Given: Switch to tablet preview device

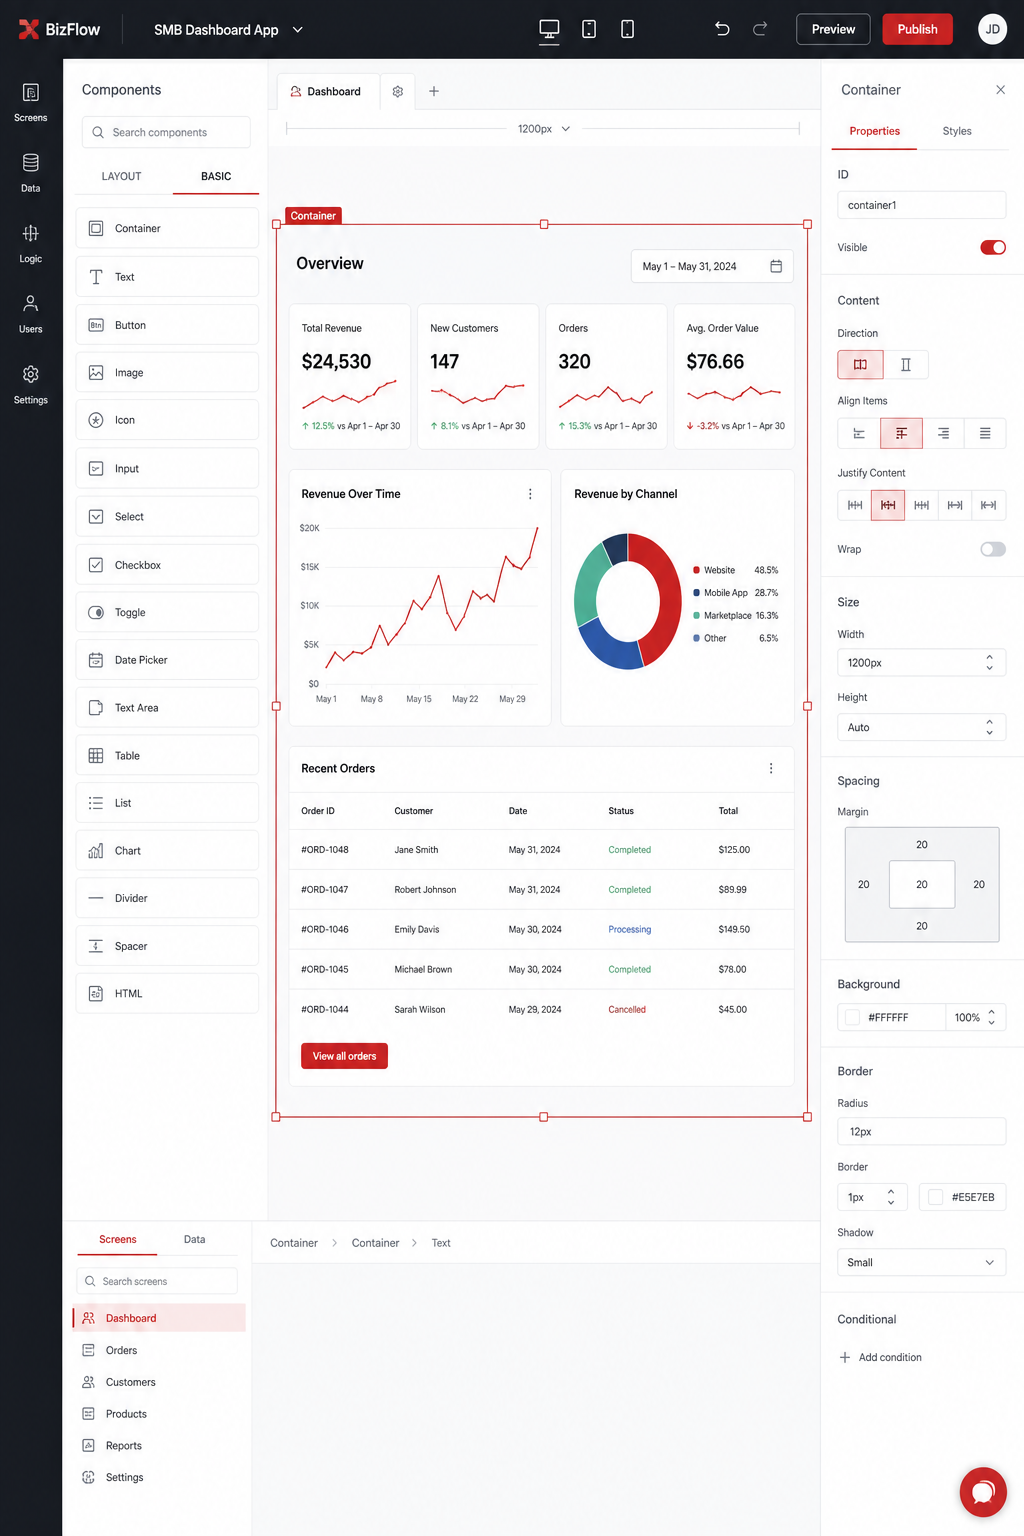Looking at the screenshot, I should (x=589, y=30).
